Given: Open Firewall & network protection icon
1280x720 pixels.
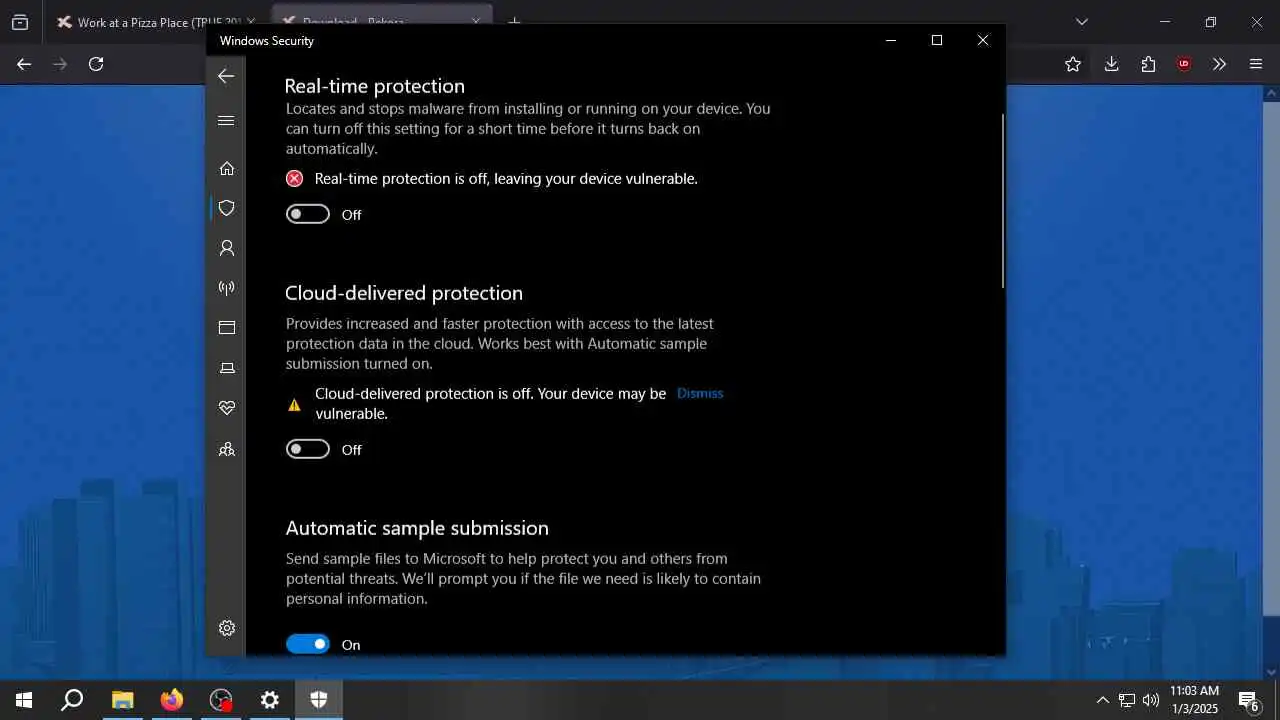Looking at the screenshot, I should [x=227, y=288].
